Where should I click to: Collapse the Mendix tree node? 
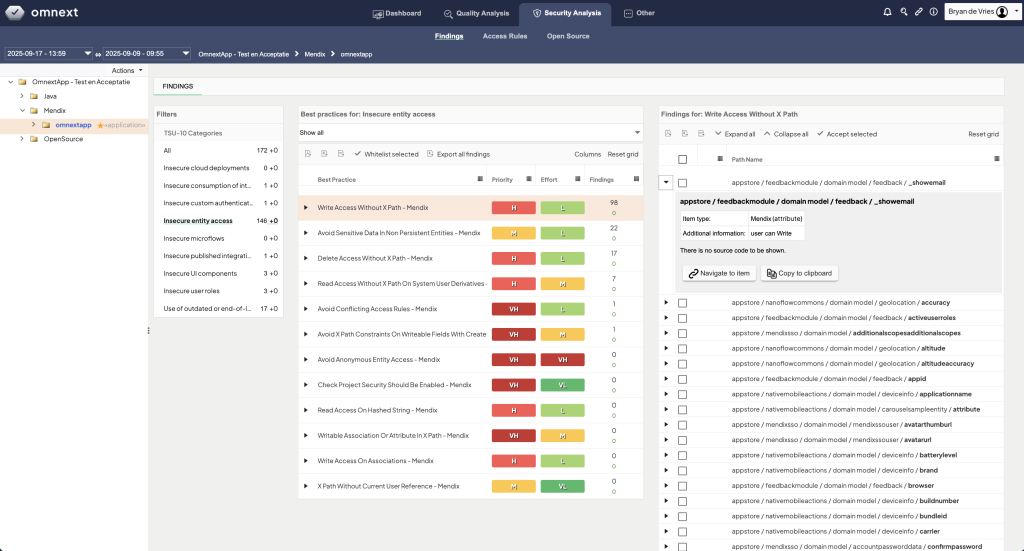[22, 110]
